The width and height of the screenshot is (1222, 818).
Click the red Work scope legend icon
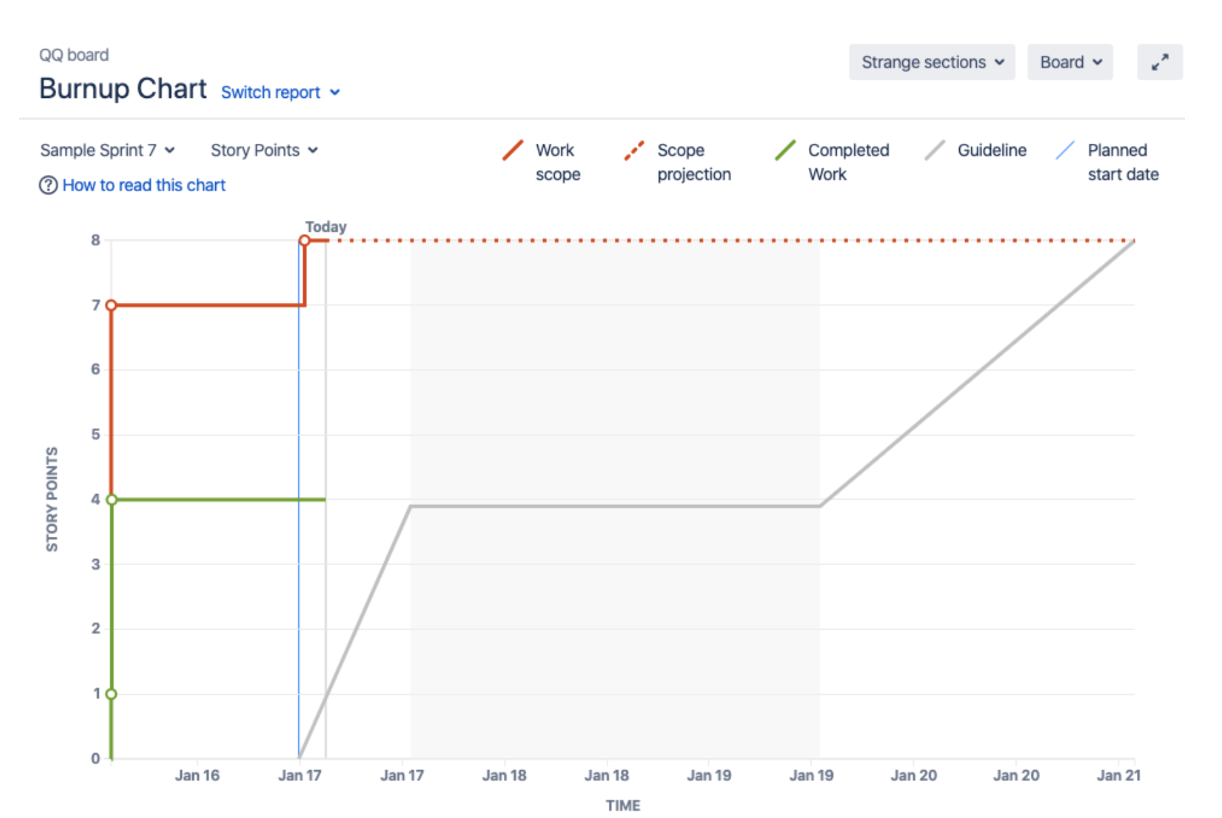[514, 151]
